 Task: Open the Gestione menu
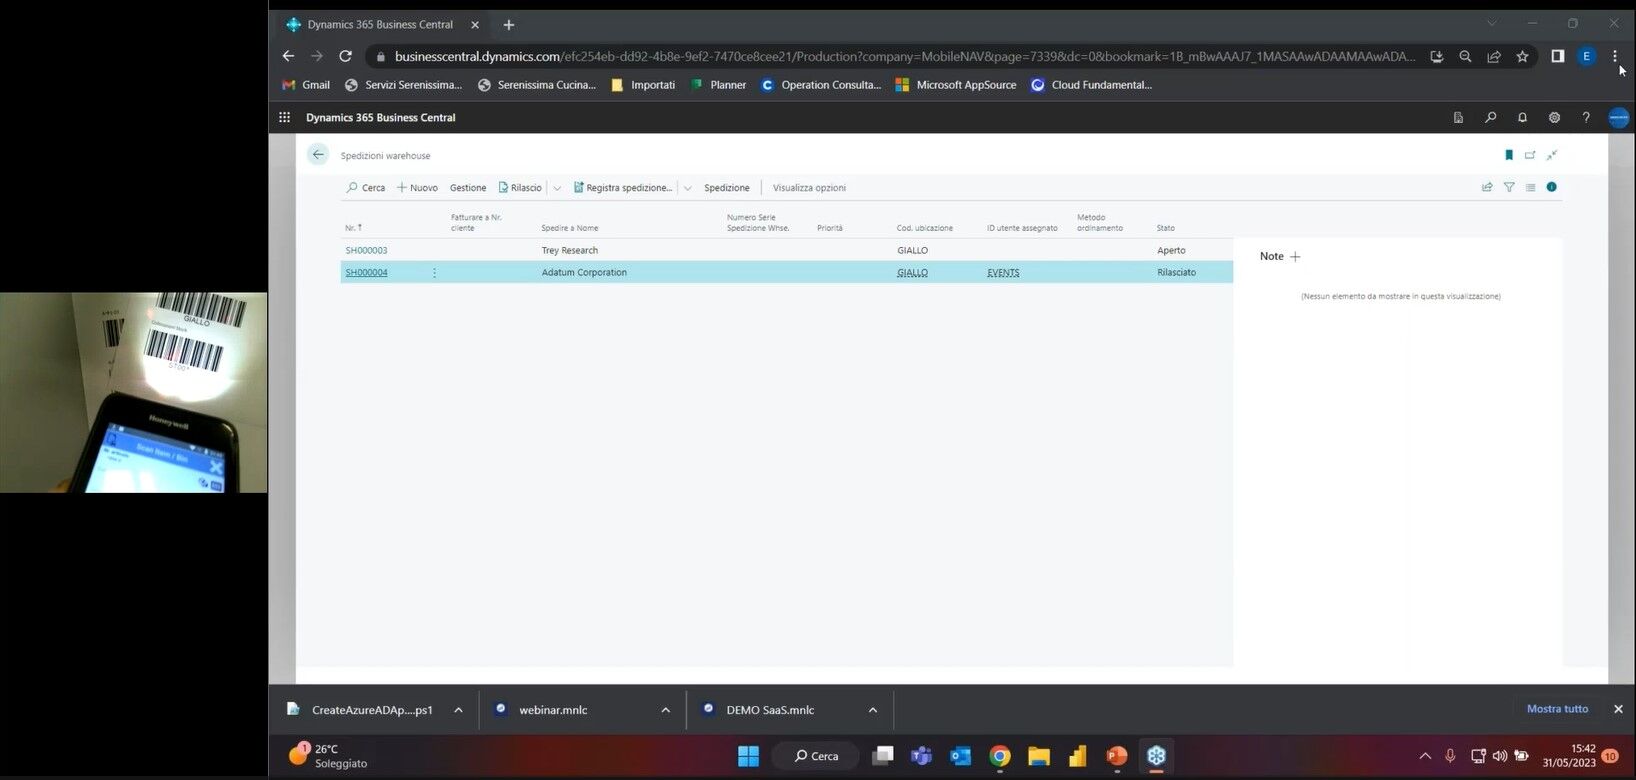click(x=467, y=188)
